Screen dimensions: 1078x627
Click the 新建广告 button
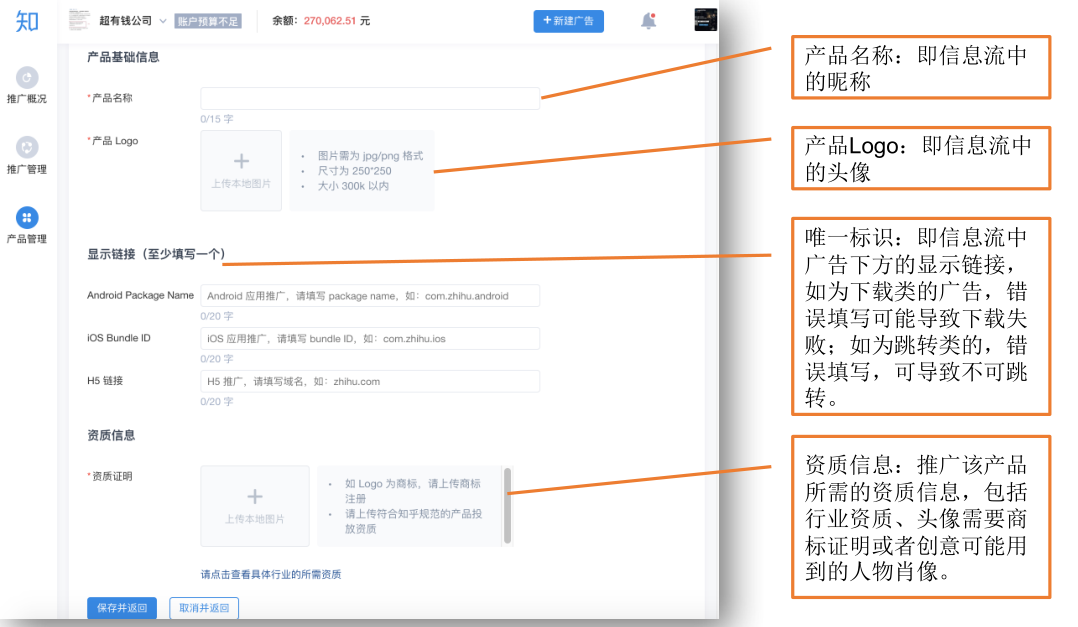coord(568,21)
